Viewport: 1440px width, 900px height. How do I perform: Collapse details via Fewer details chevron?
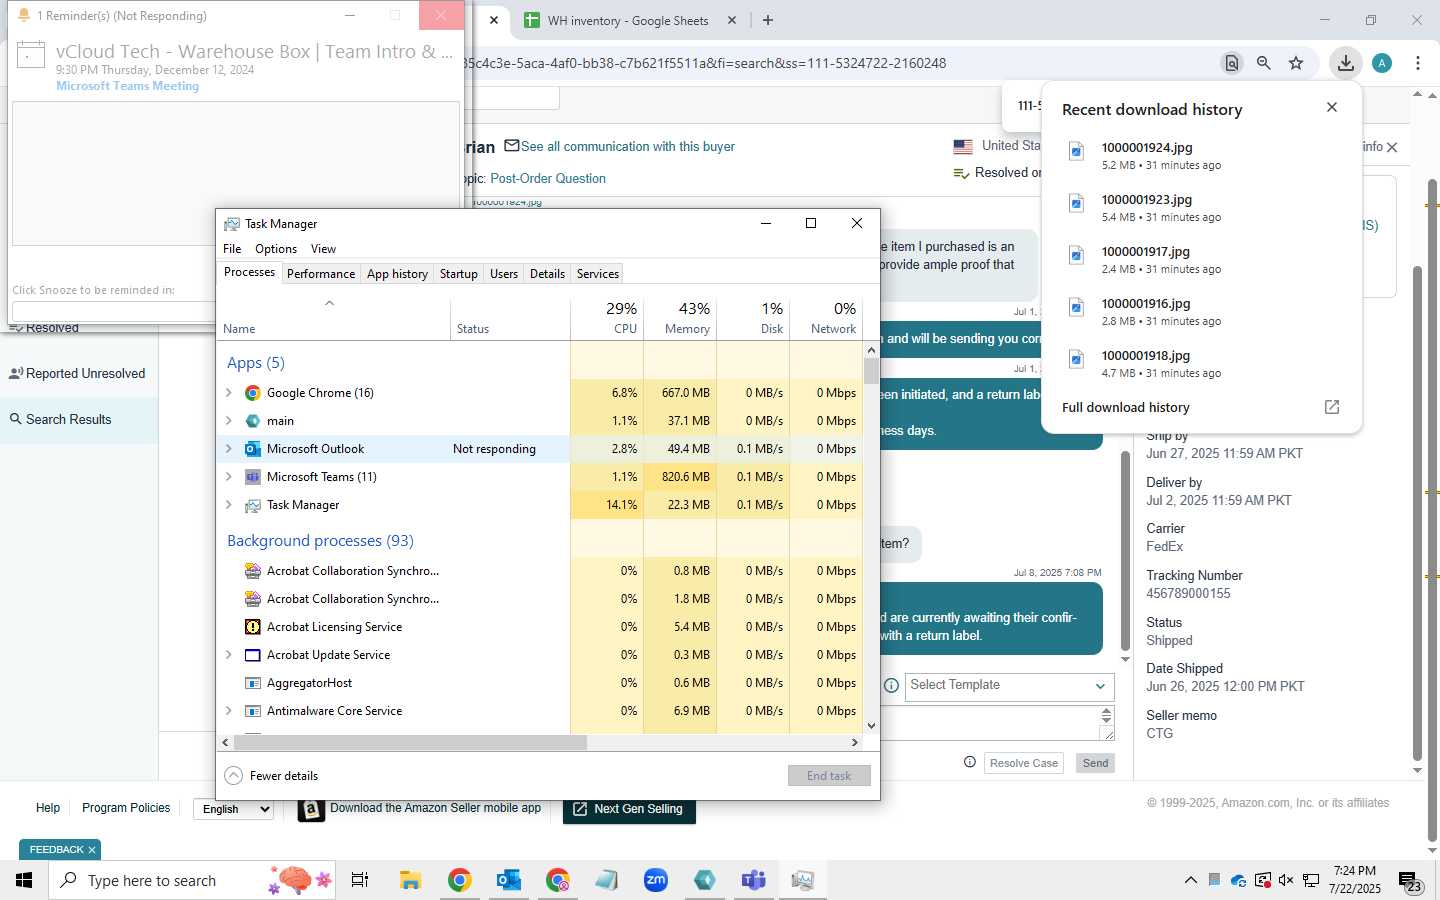pos(234,776)
